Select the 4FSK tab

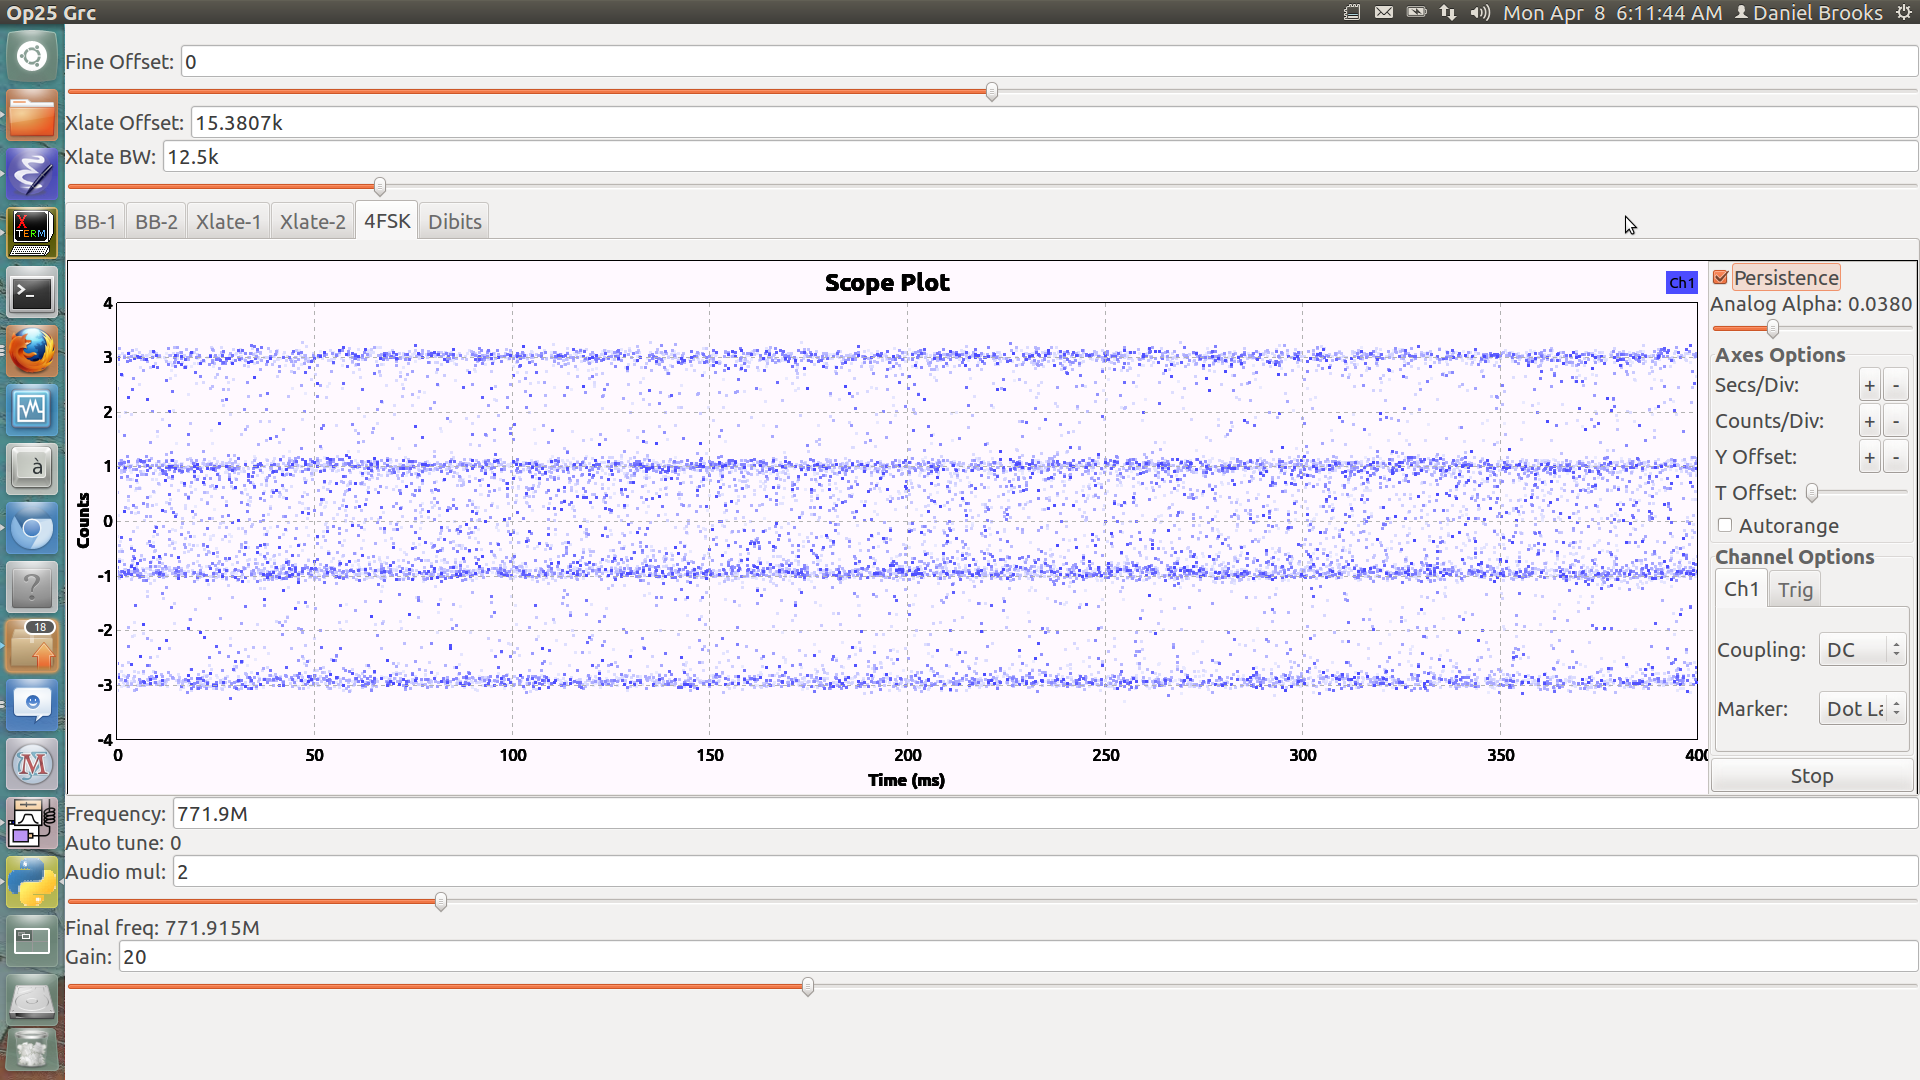click(387, 221)
